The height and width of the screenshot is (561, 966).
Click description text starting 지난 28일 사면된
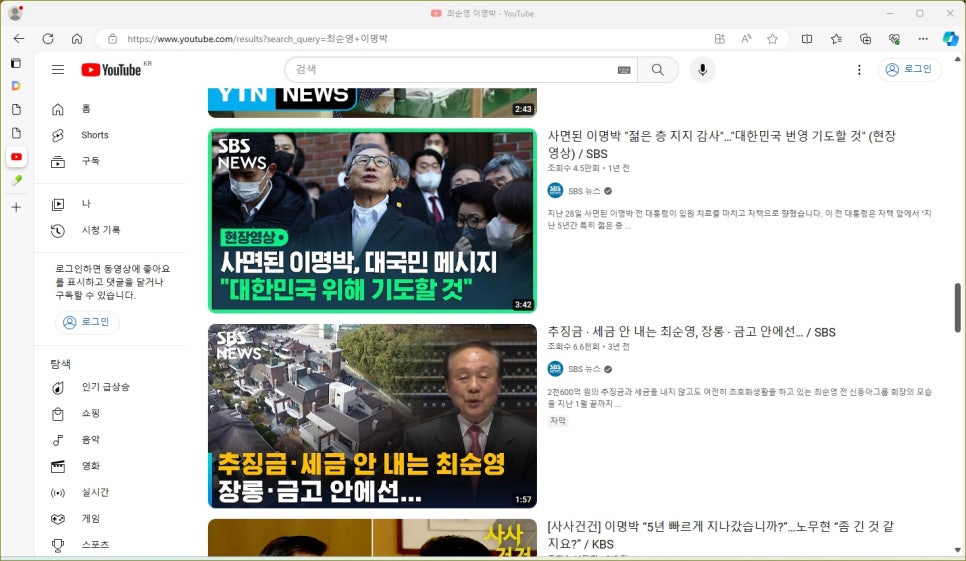pos(739,219)
